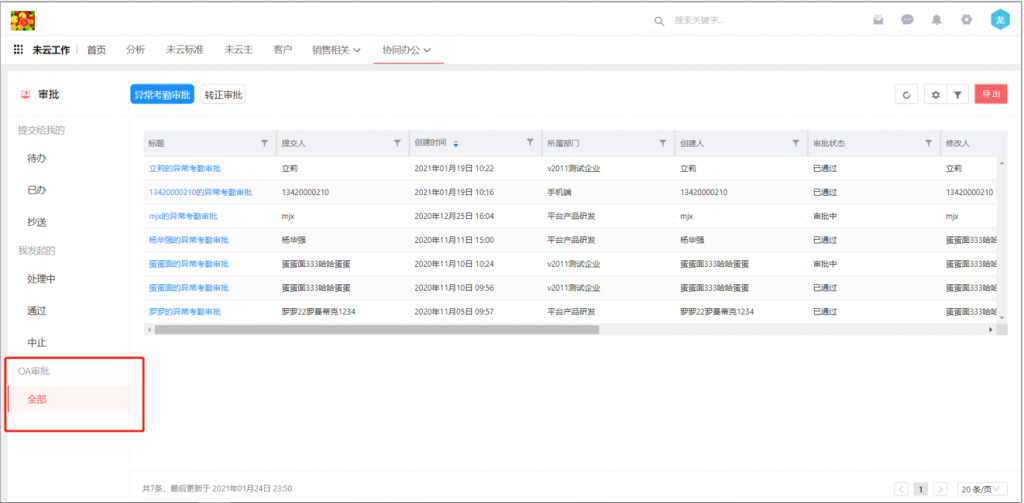Expand the 销售相关 dropdown menu
This screenshot has width=1024, height=503.
click(336, 50)
